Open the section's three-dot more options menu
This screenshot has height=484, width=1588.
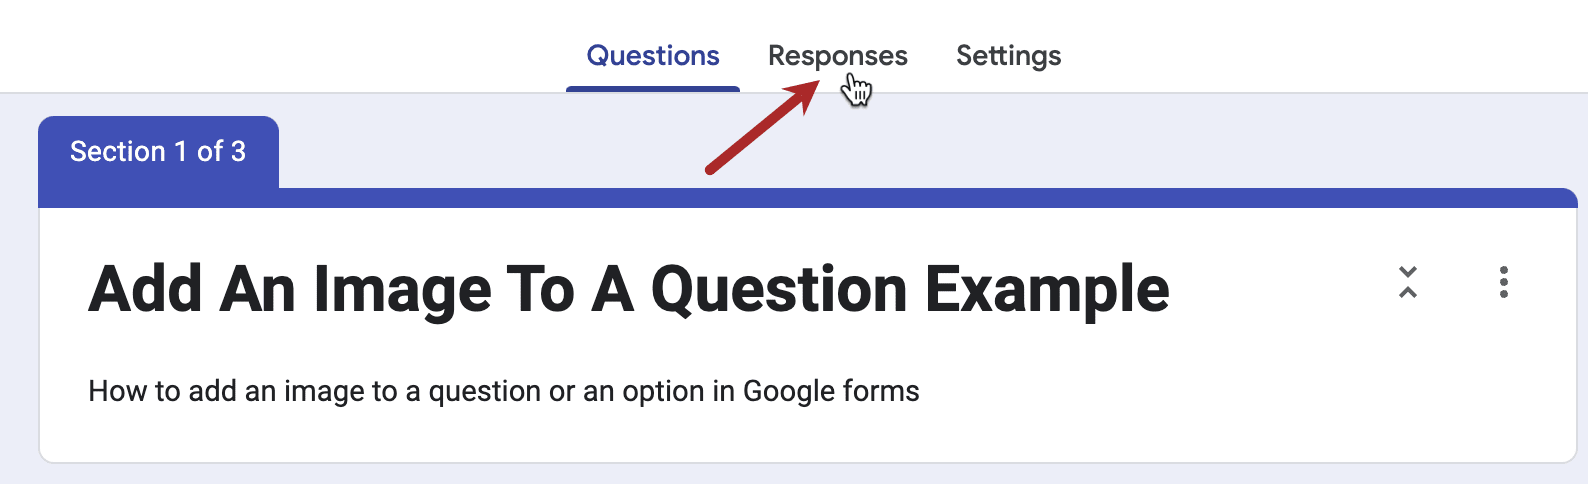click(1503, 282)
